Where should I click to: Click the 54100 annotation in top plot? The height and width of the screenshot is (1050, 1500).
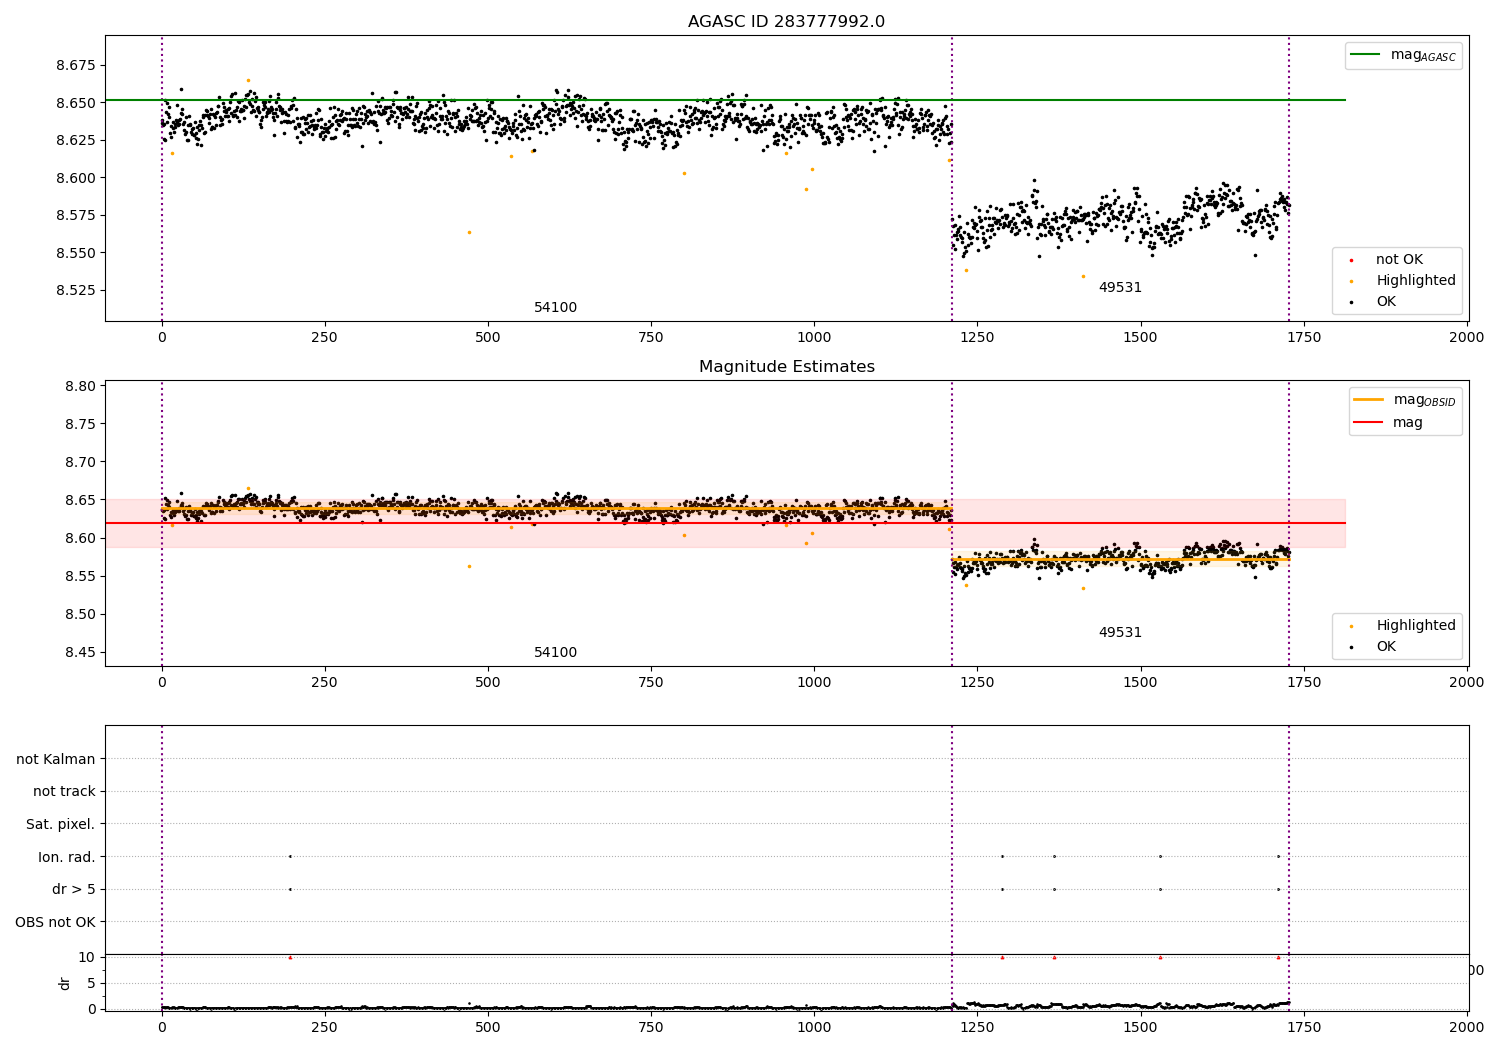[555, 308]
